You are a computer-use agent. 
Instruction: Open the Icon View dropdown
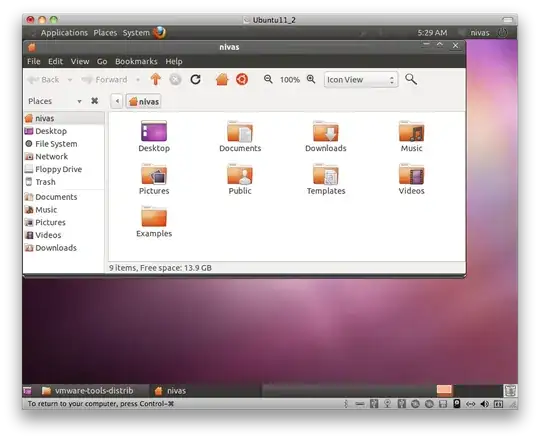pyautogui.click(x=361, y=80)
